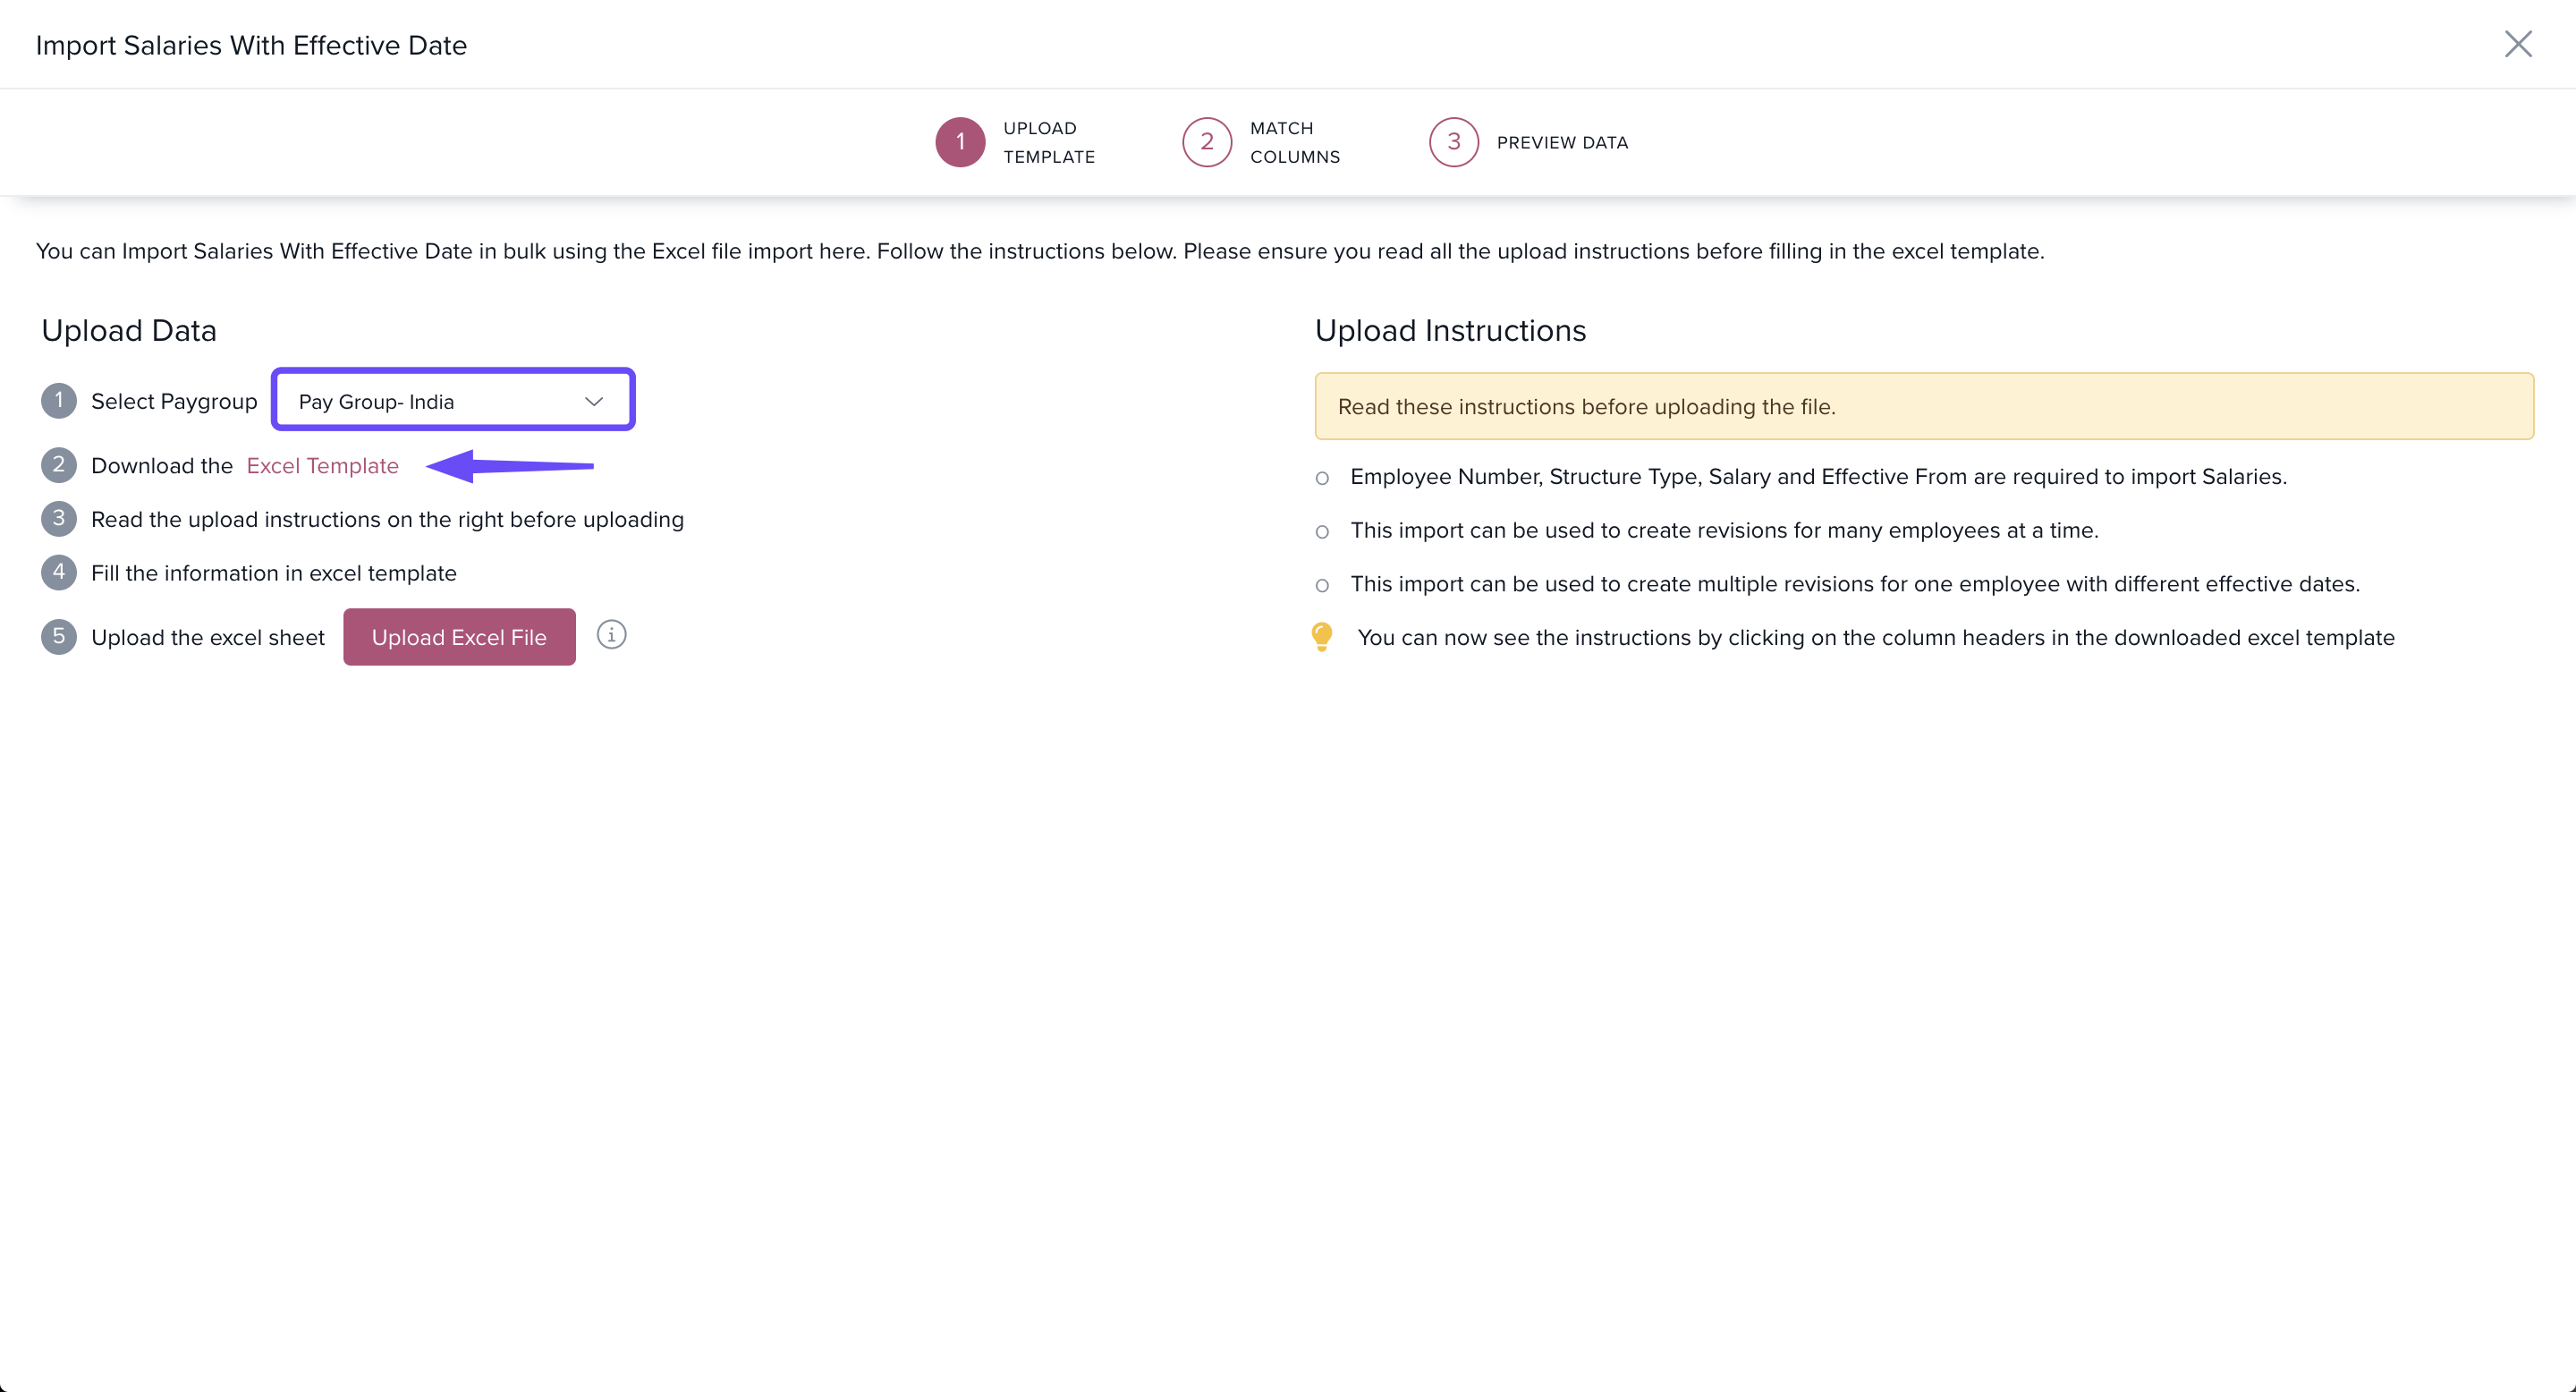Select the Preview Data step label

(1561, 142)
